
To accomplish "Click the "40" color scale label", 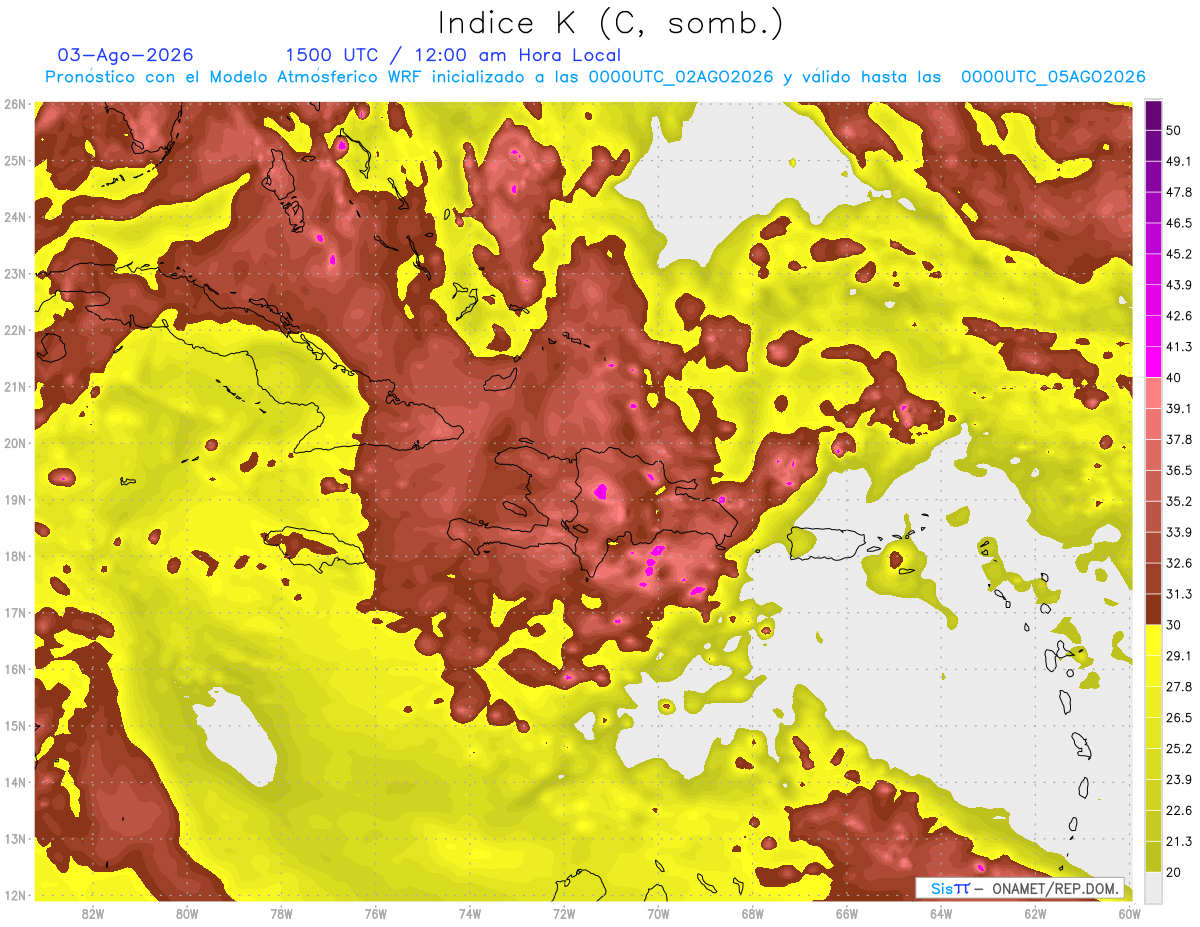I will click(1174, 377).
